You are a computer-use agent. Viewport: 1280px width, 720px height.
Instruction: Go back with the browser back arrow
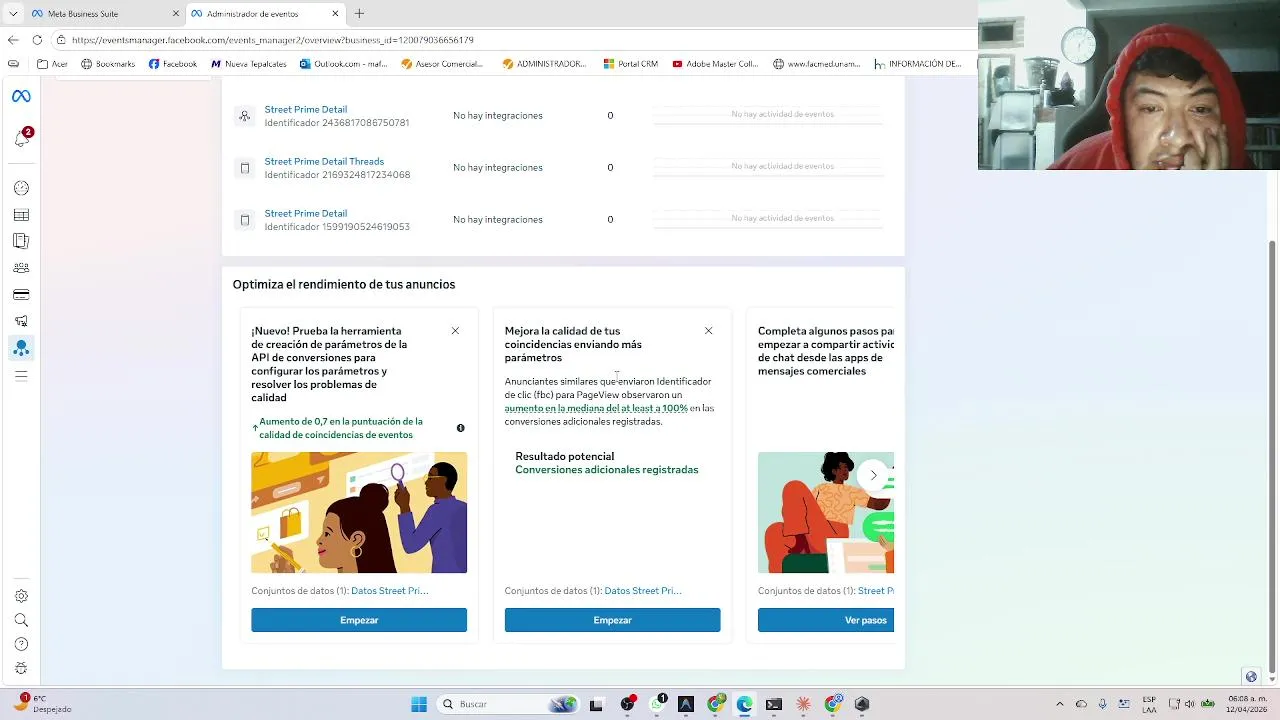click(13, 40)
